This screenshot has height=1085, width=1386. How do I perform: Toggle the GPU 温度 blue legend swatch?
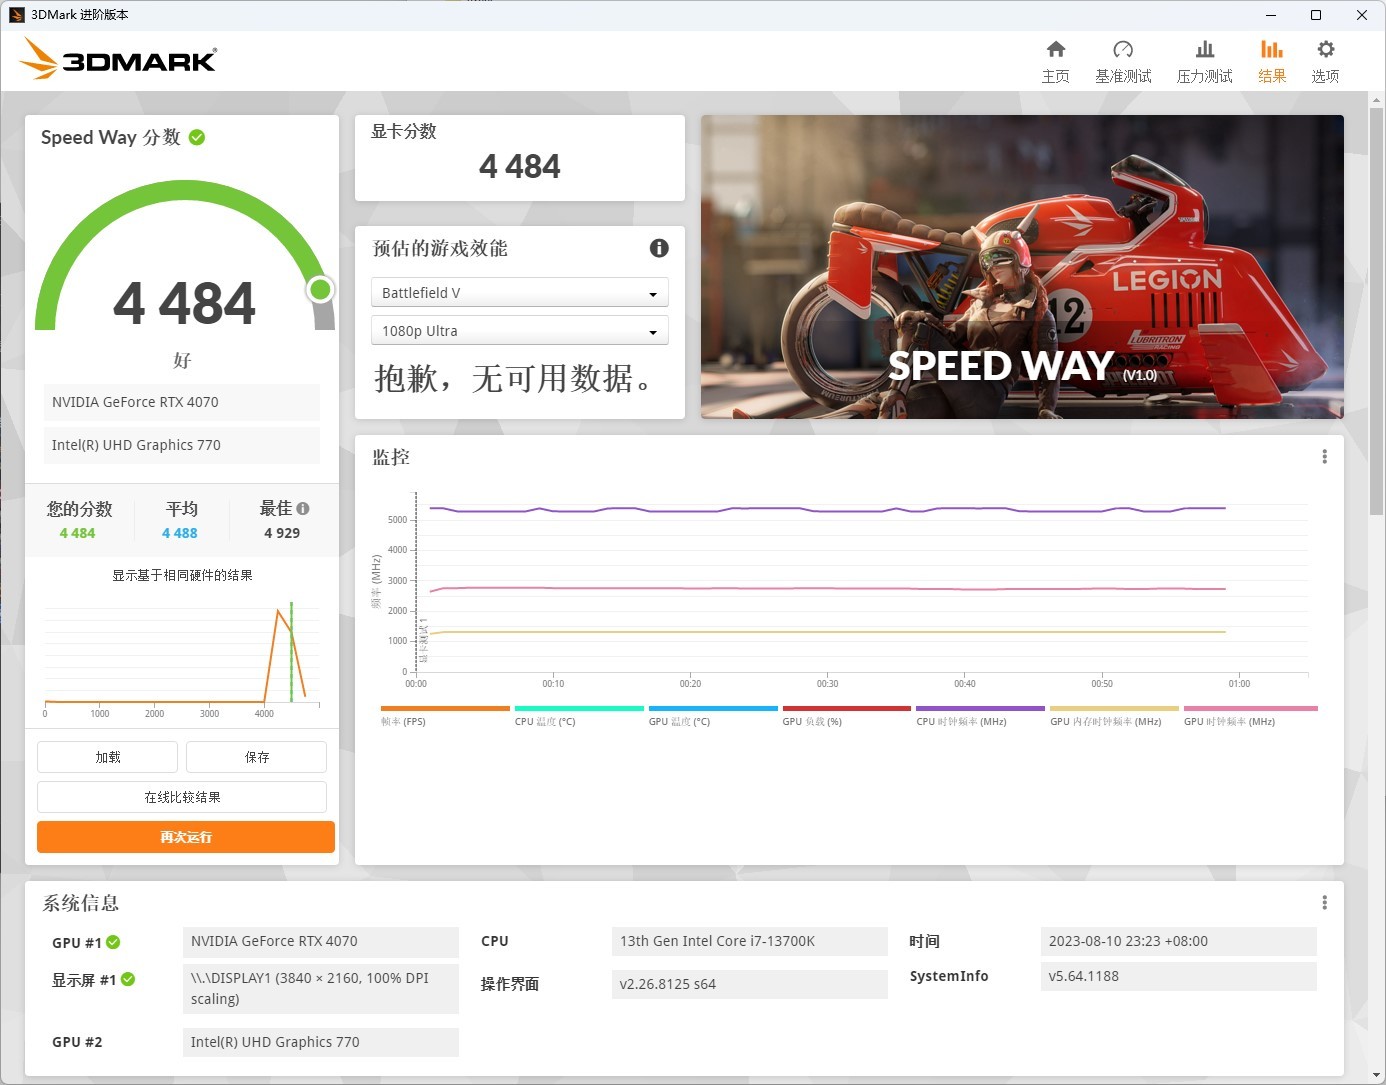713,708
